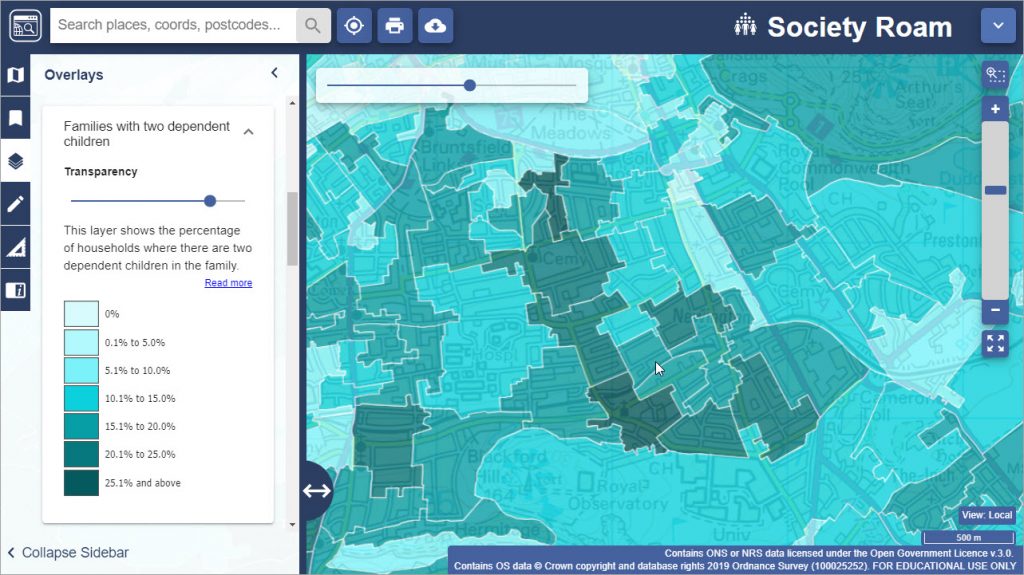Collapse the Families with two dependent children section
This screenshot has width=1024, height=575.
point(249,132)
